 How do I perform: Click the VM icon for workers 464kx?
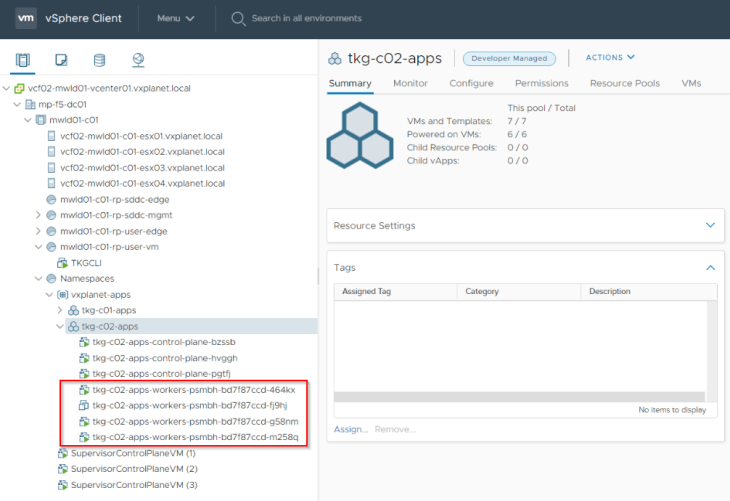84,390
